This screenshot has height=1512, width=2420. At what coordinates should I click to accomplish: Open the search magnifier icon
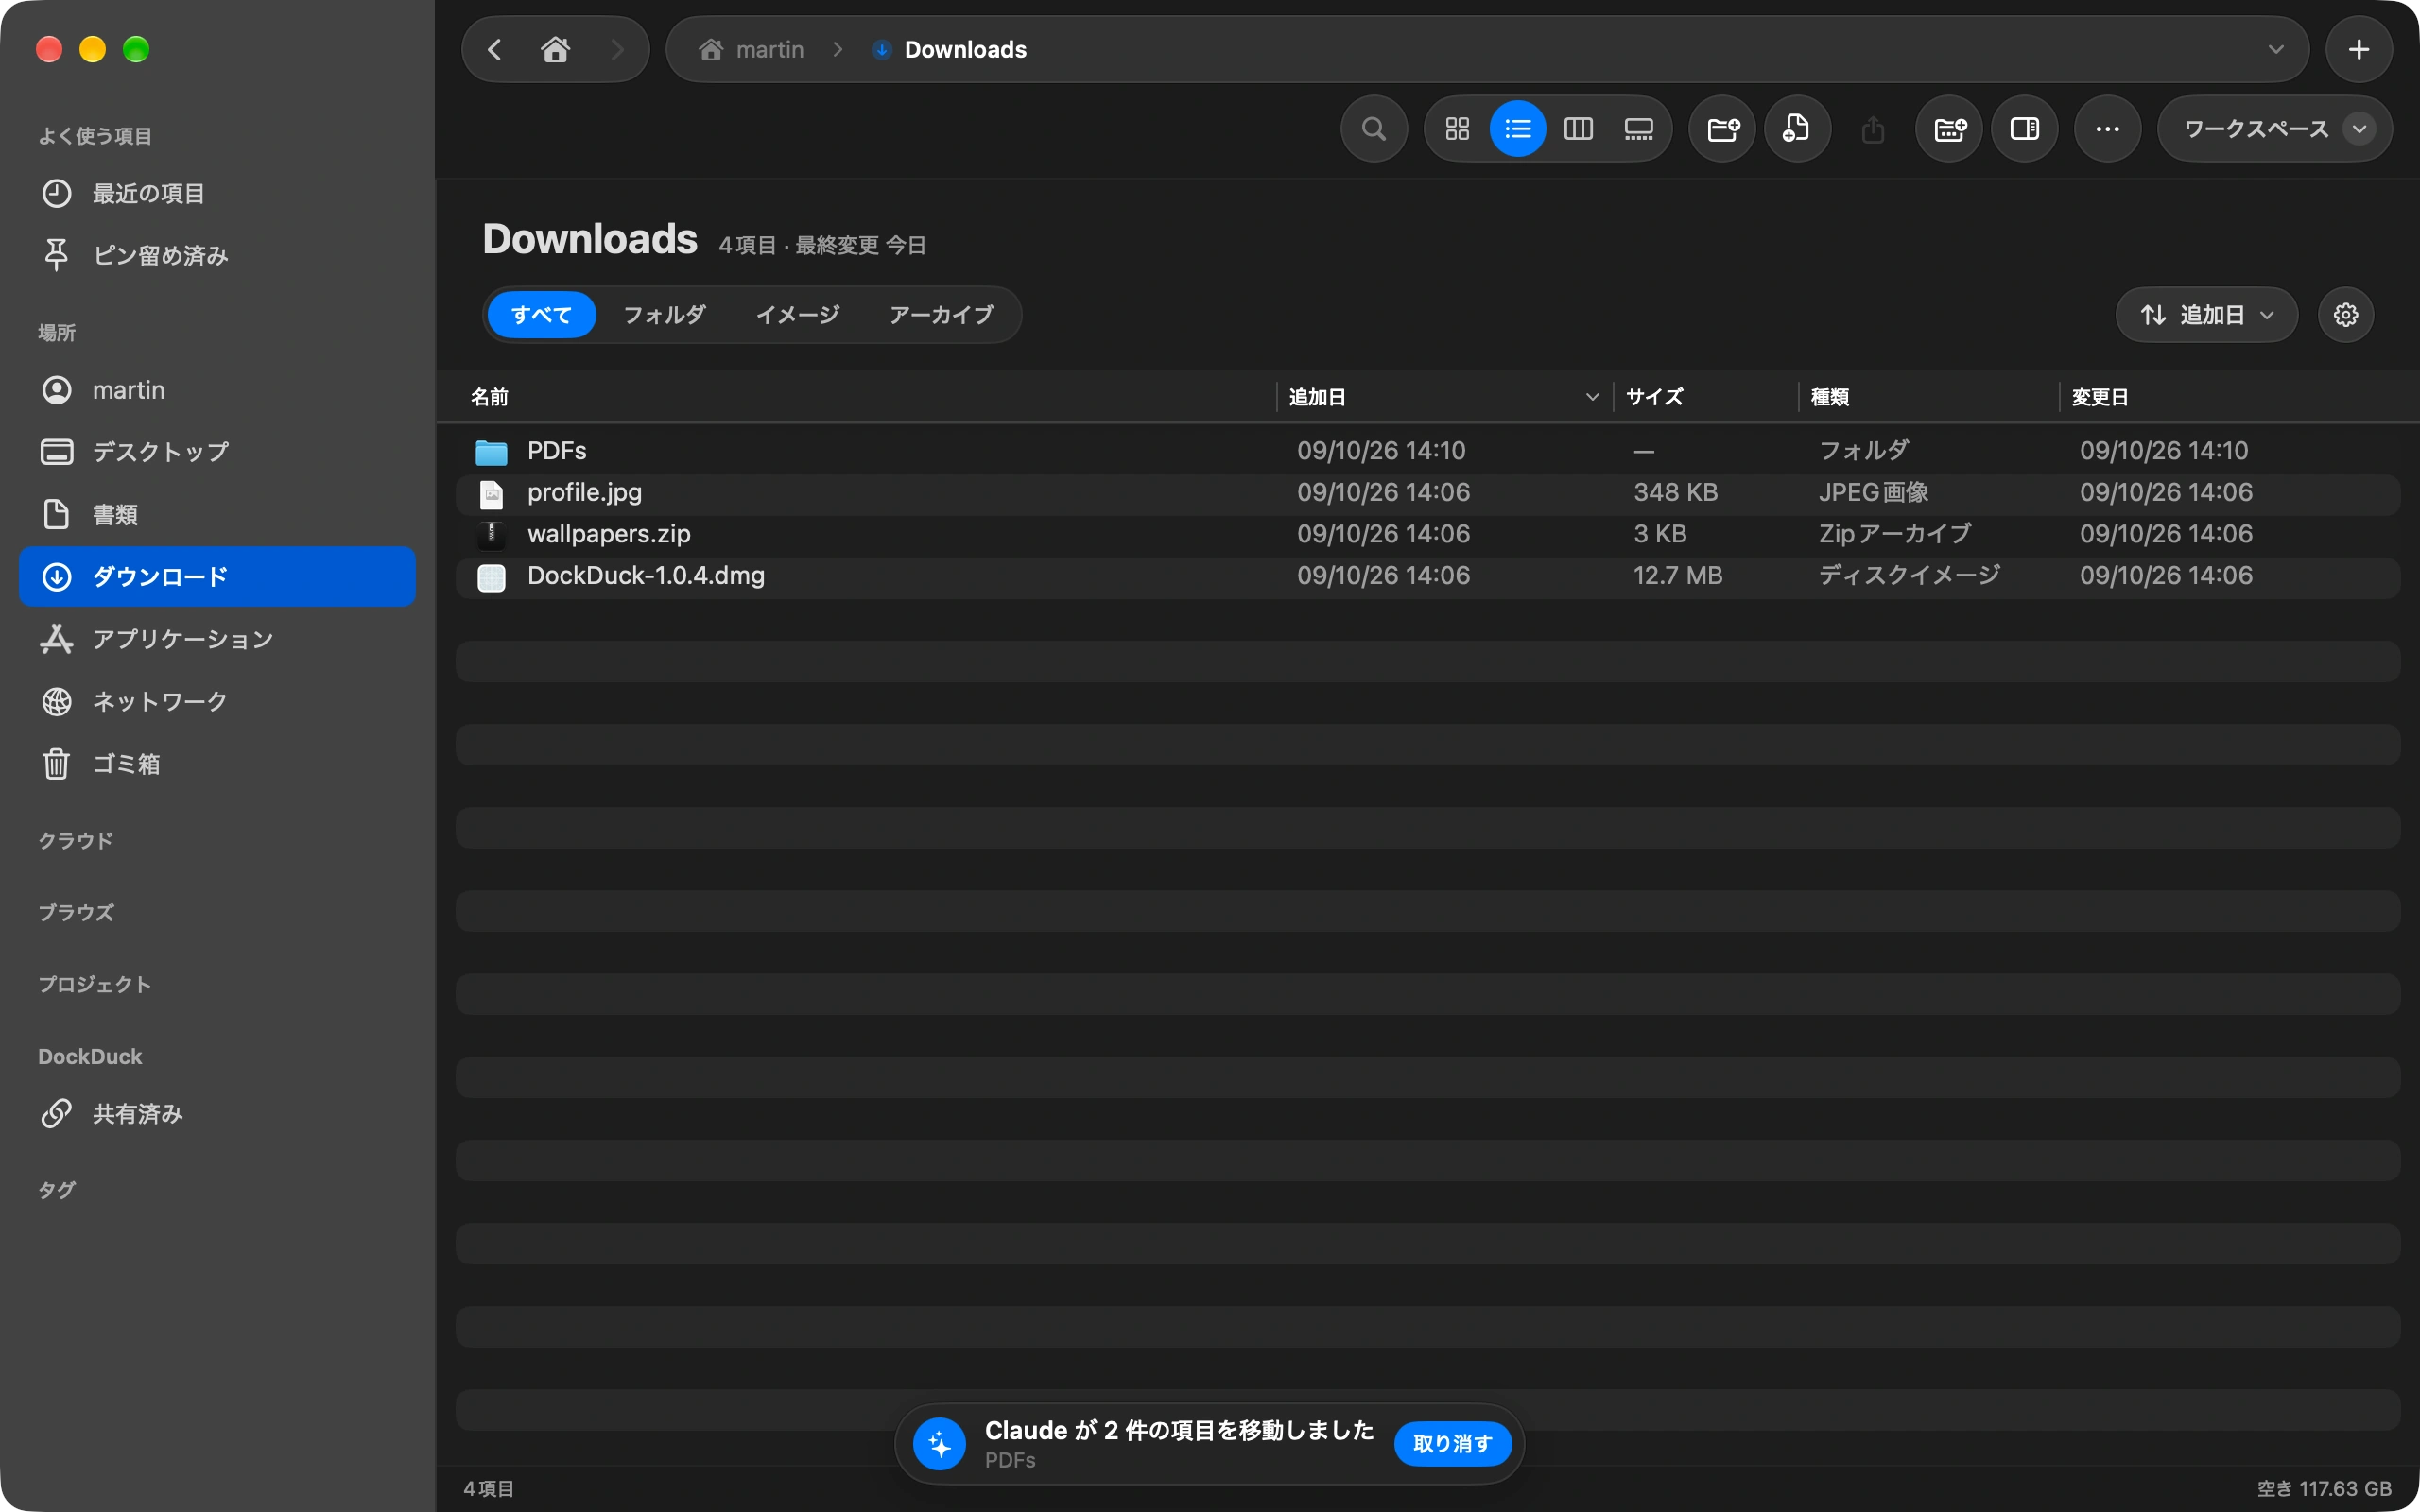(x=1374, y=129)
